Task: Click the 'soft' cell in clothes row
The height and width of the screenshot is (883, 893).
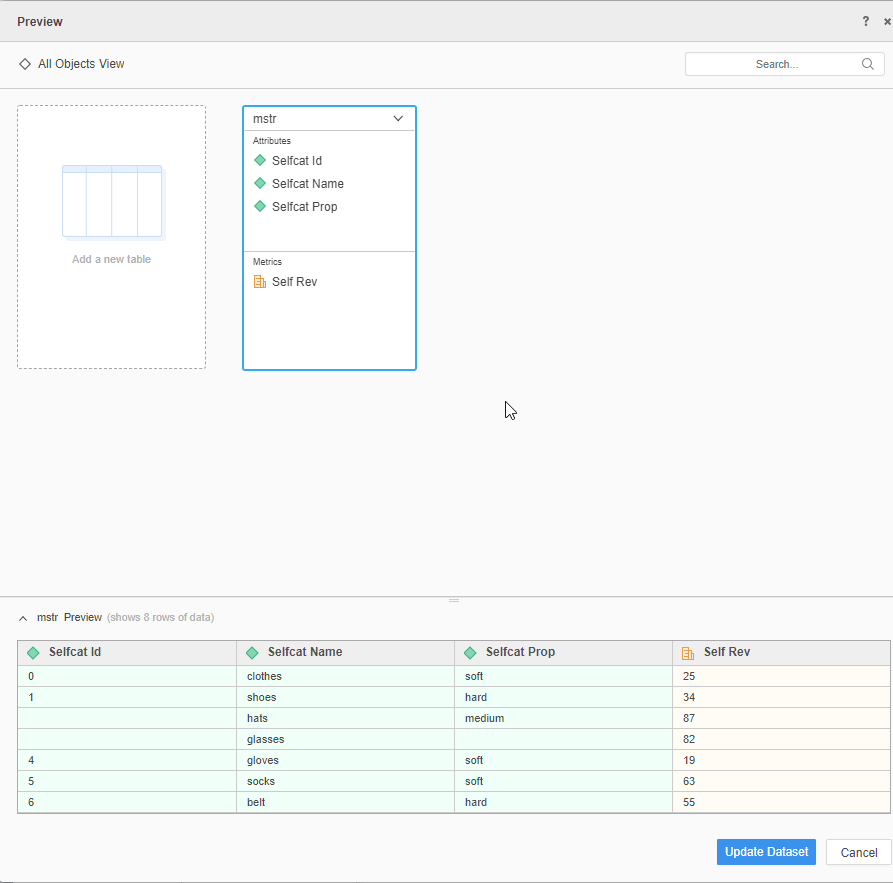Action: coord(564,676)
